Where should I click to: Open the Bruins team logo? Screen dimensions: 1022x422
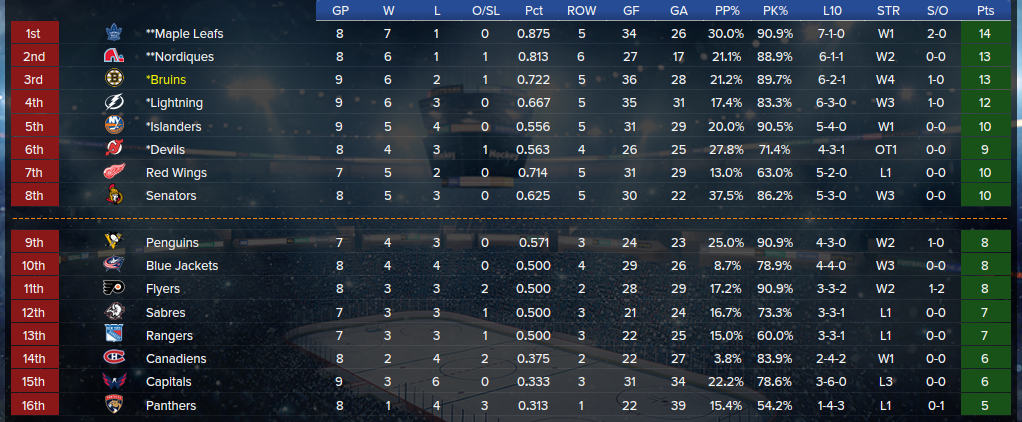114,80
